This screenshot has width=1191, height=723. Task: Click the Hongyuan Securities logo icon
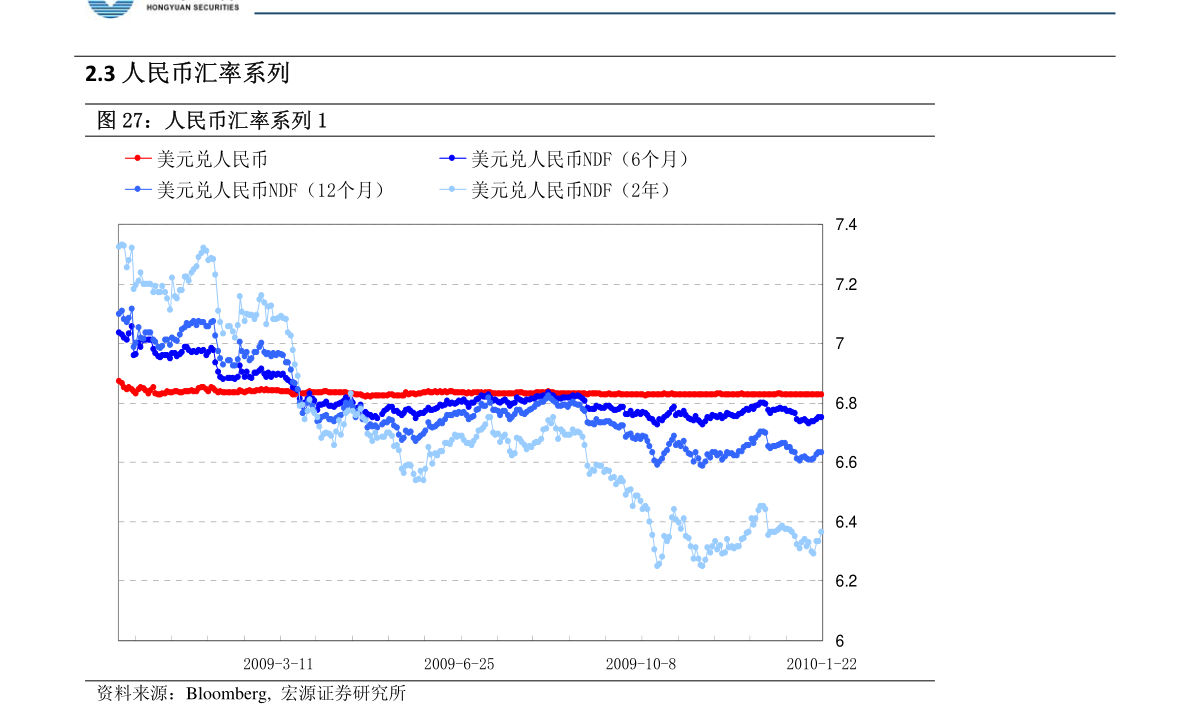point(111,8)
